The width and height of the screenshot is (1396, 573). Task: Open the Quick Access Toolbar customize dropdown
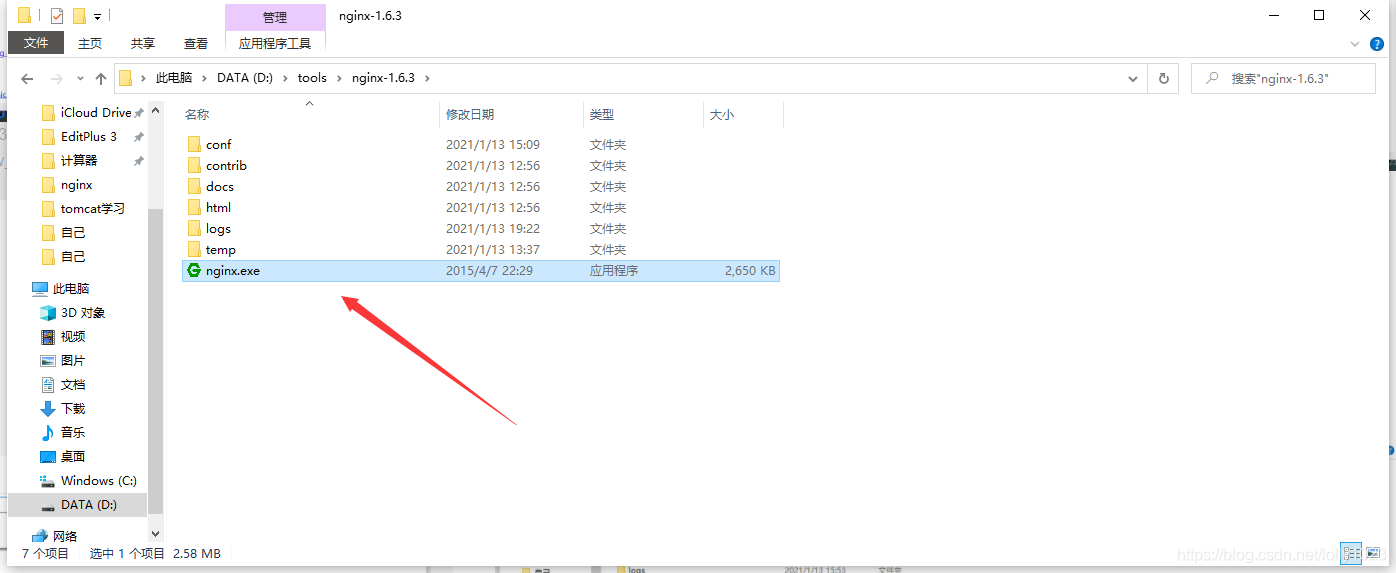[98, 16]
